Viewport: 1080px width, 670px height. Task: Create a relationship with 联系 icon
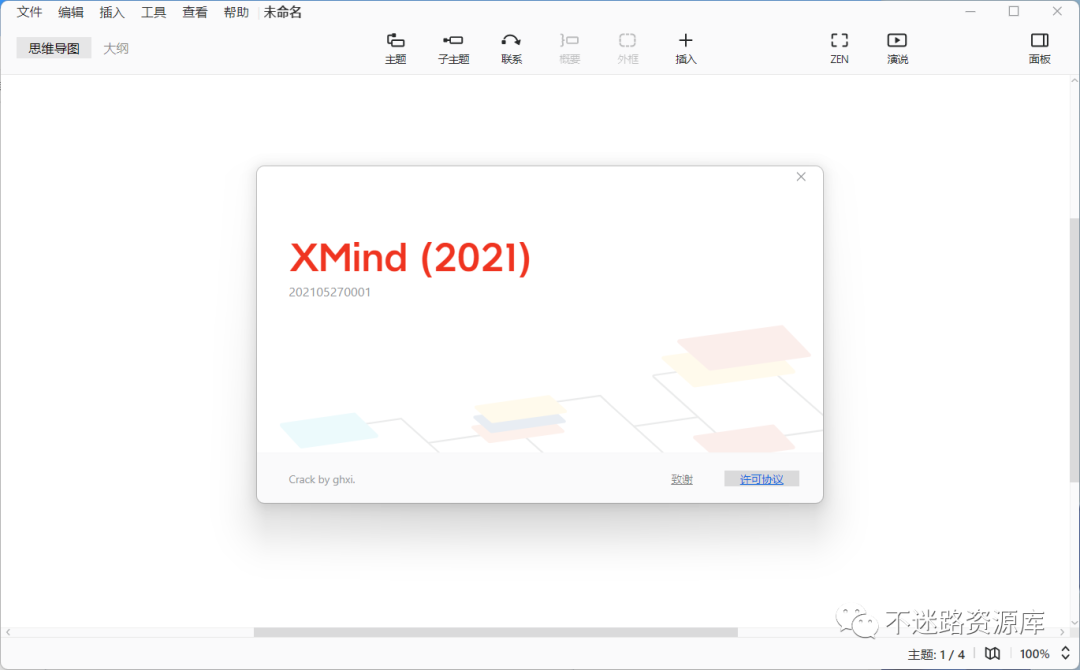click(x=511, y=48)
